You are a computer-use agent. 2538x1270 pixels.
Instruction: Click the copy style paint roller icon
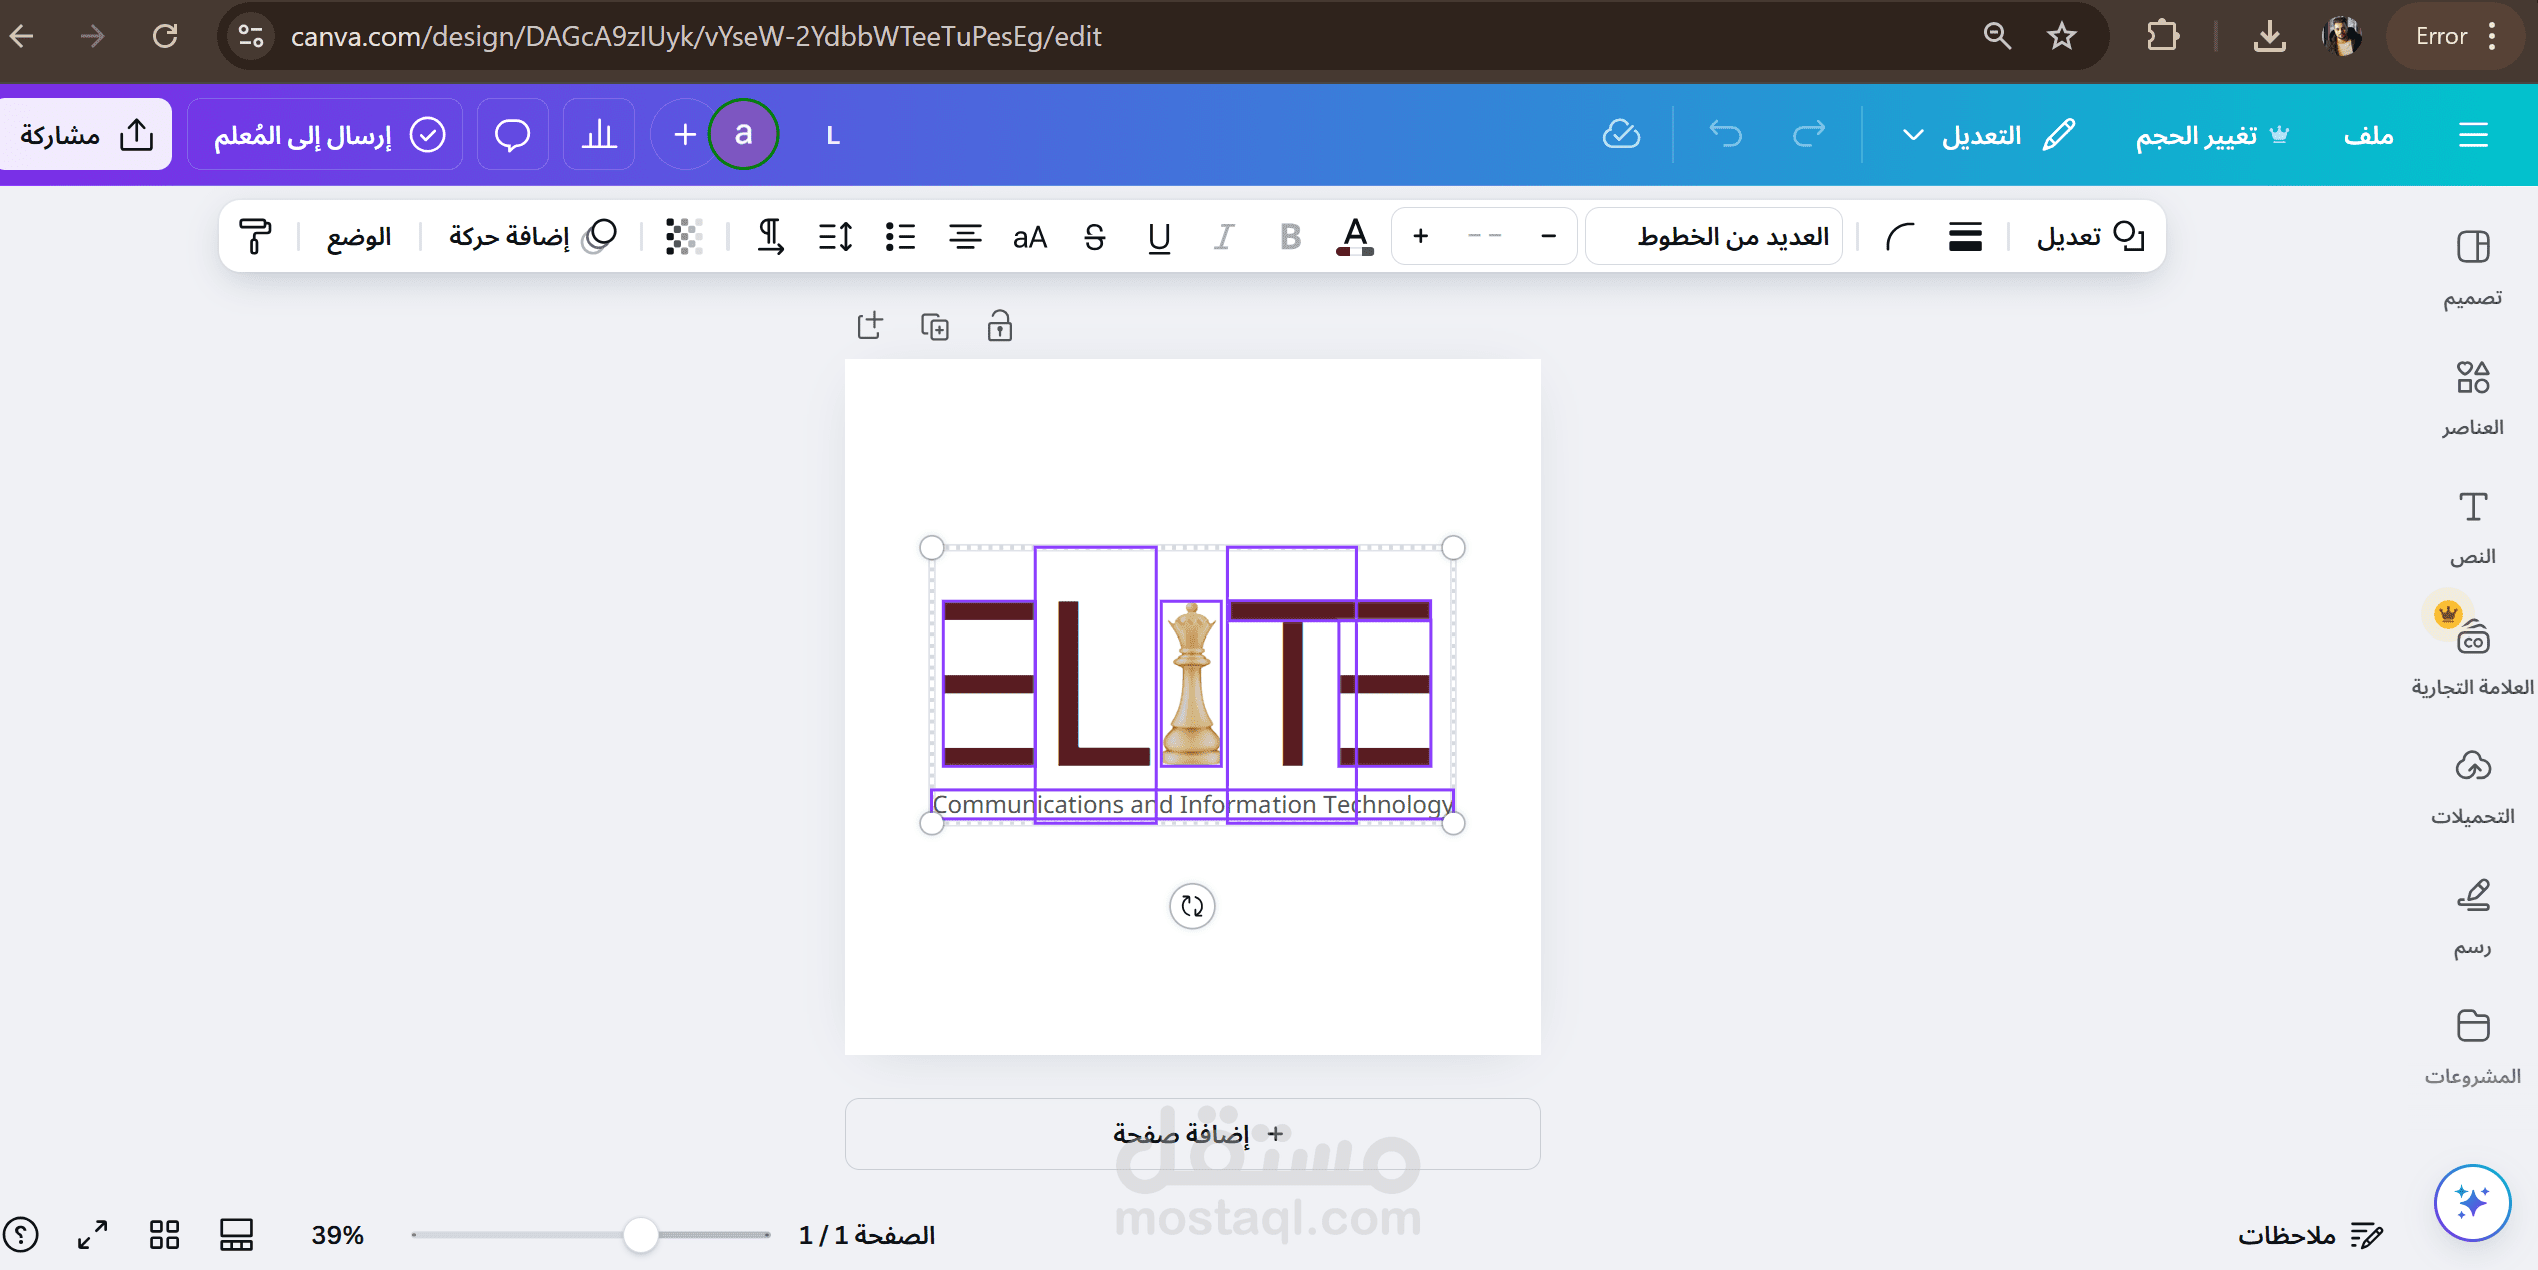[x=255, y=237]
